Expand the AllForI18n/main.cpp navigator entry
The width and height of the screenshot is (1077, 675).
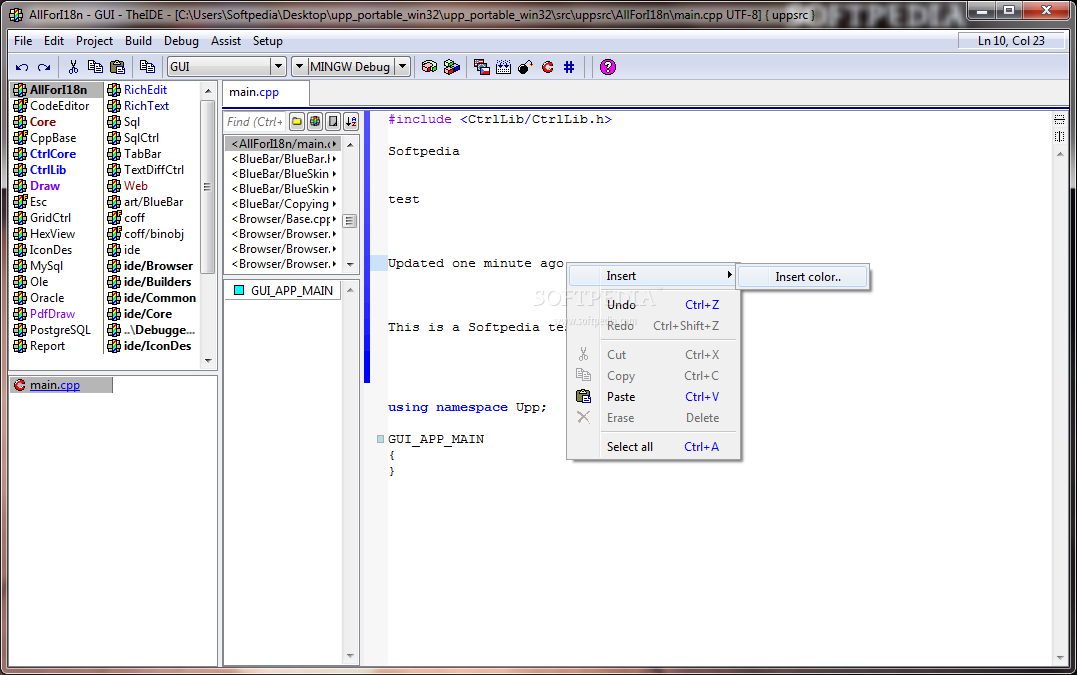point(335,144)
